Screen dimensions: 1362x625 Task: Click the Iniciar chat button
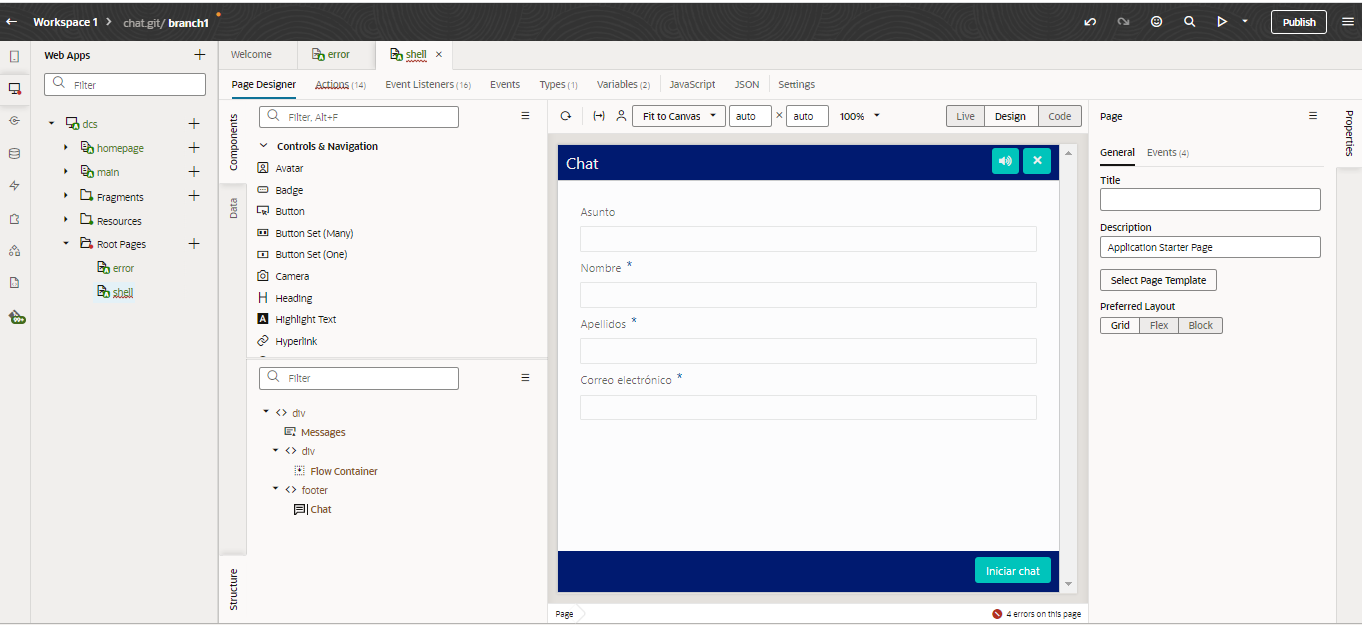pyautogui.click(x=1013, y=570)
